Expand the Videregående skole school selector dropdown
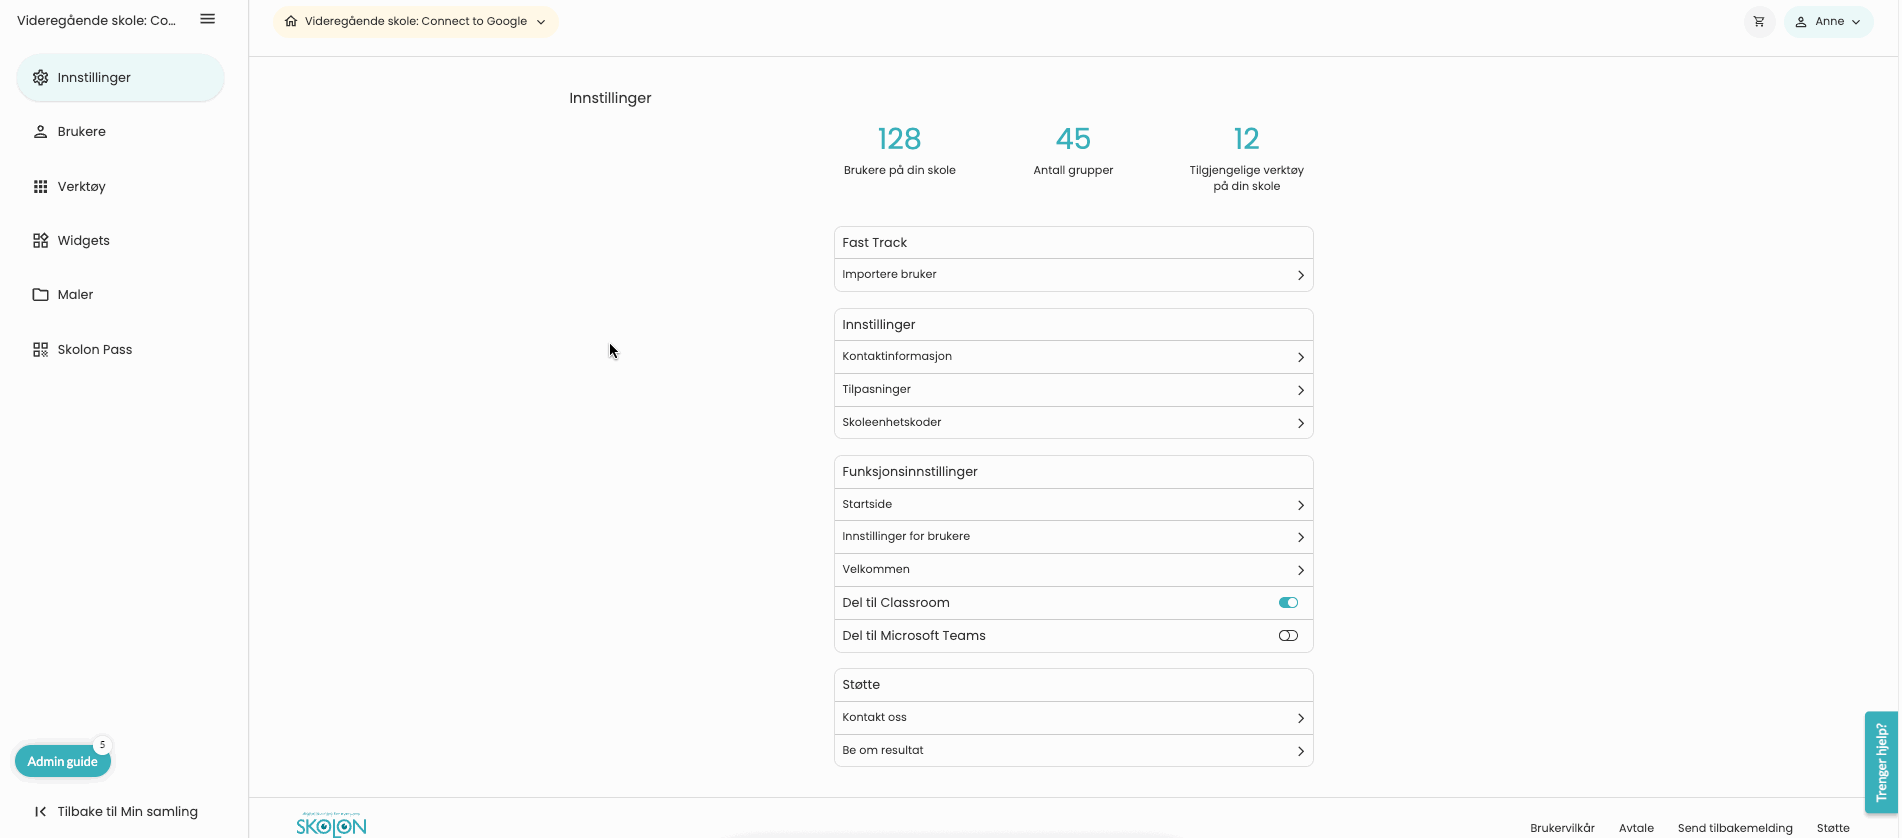Screen dimensions: 1902x838 (x=415, y=21)
